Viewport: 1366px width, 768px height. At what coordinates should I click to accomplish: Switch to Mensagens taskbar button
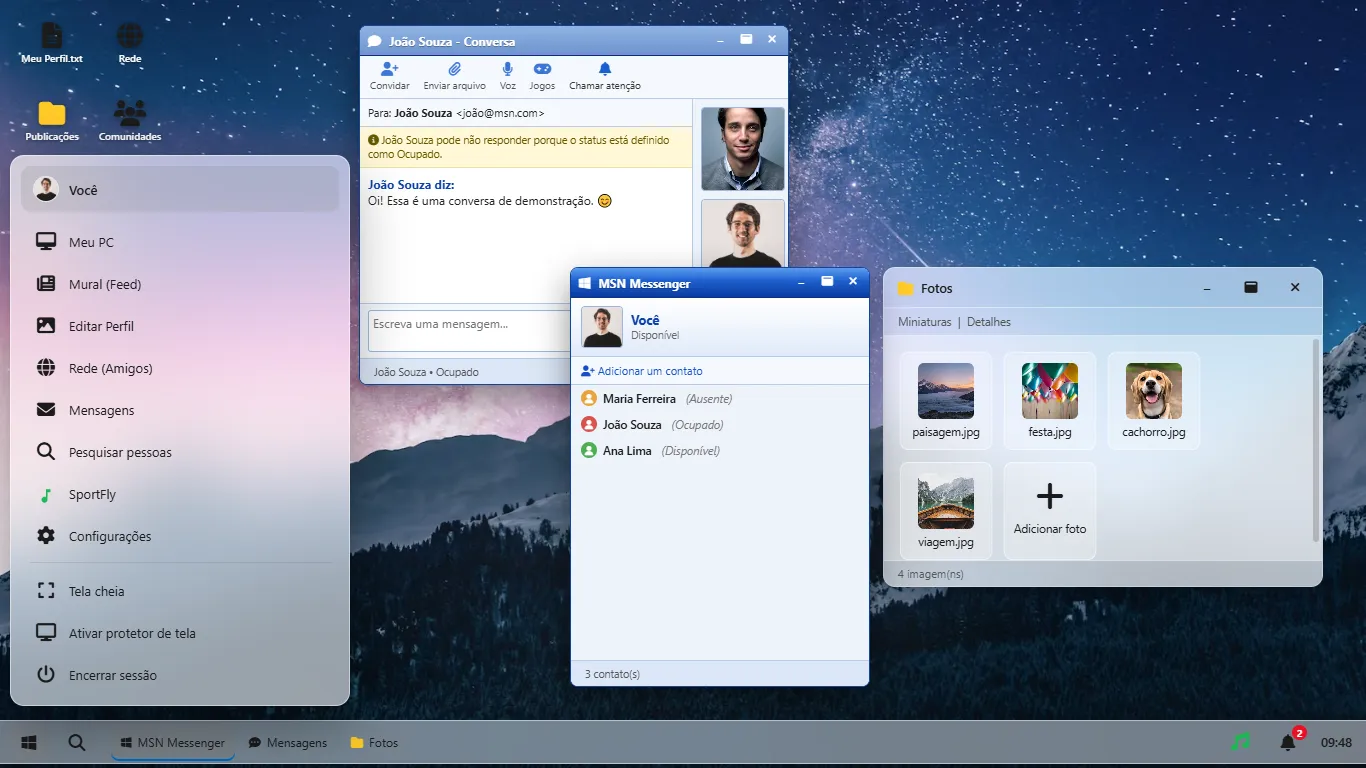pos(288,743)
